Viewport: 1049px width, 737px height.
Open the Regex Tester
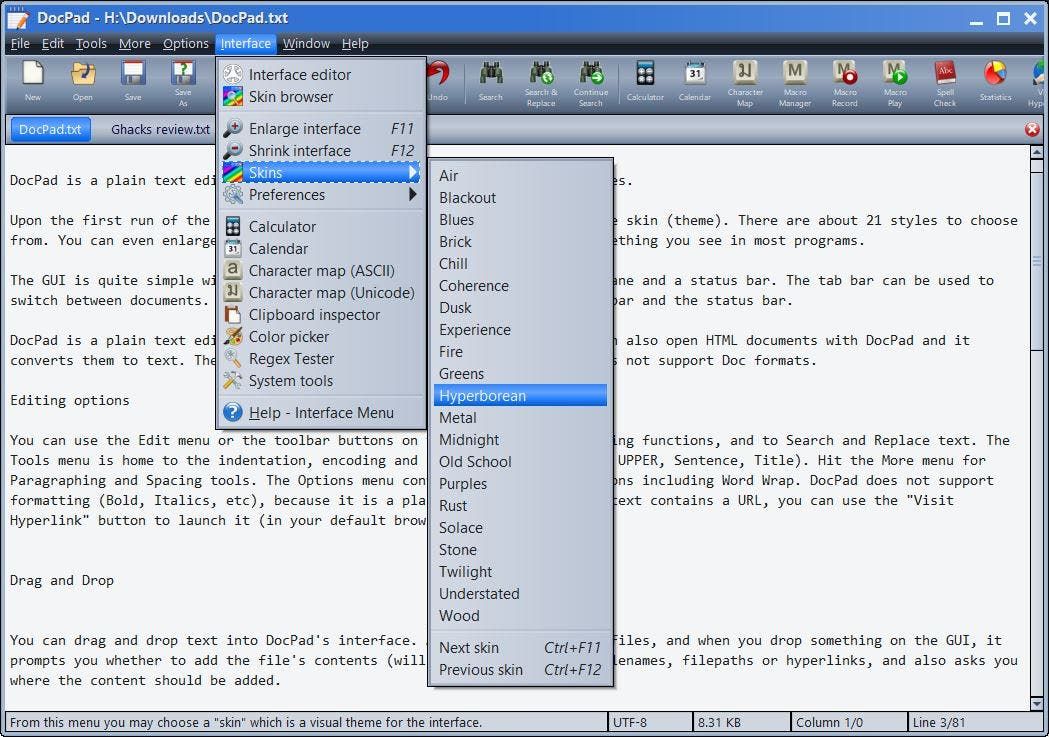[321, 359]
